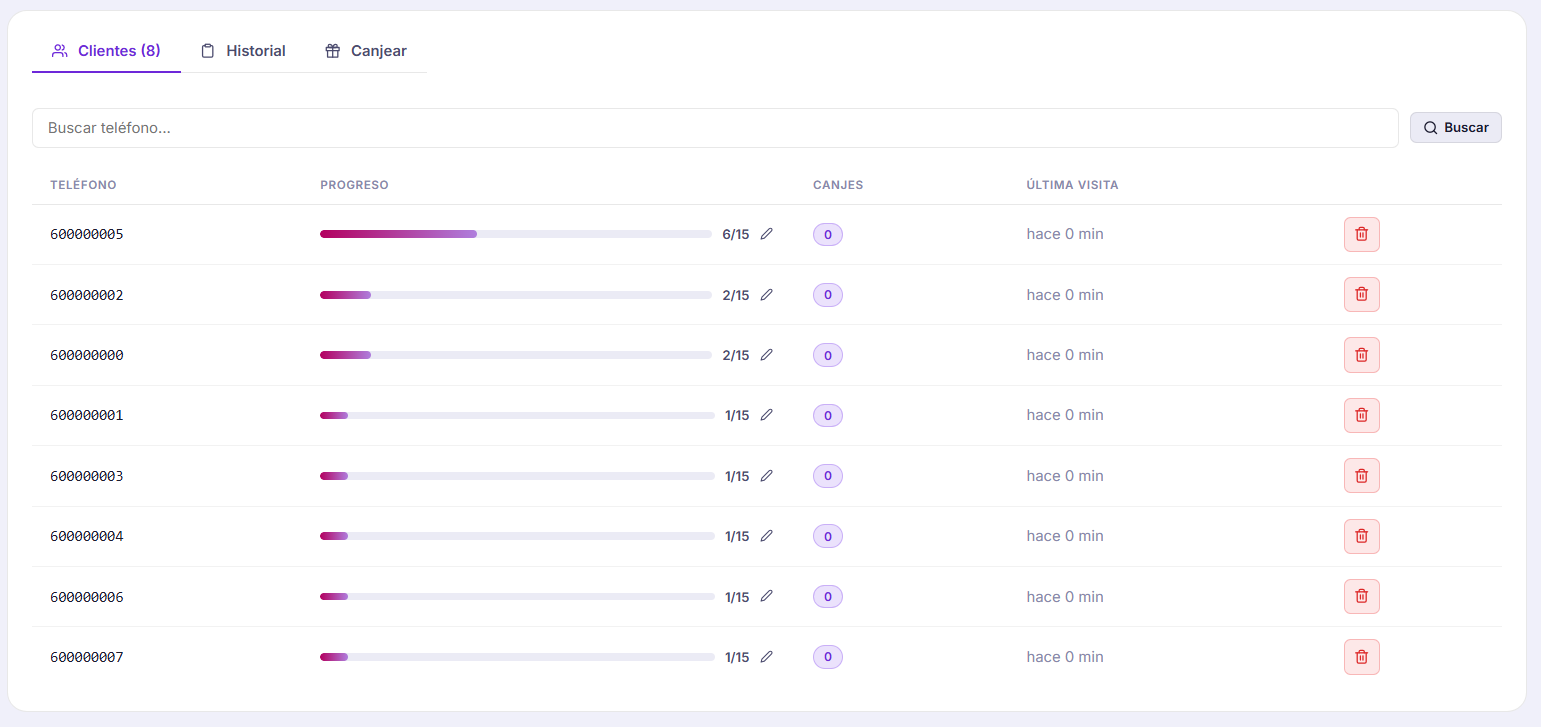Edit progress pencil for 600000005
The width and height of the screenshot is (1541, 727).
(767, 234)
